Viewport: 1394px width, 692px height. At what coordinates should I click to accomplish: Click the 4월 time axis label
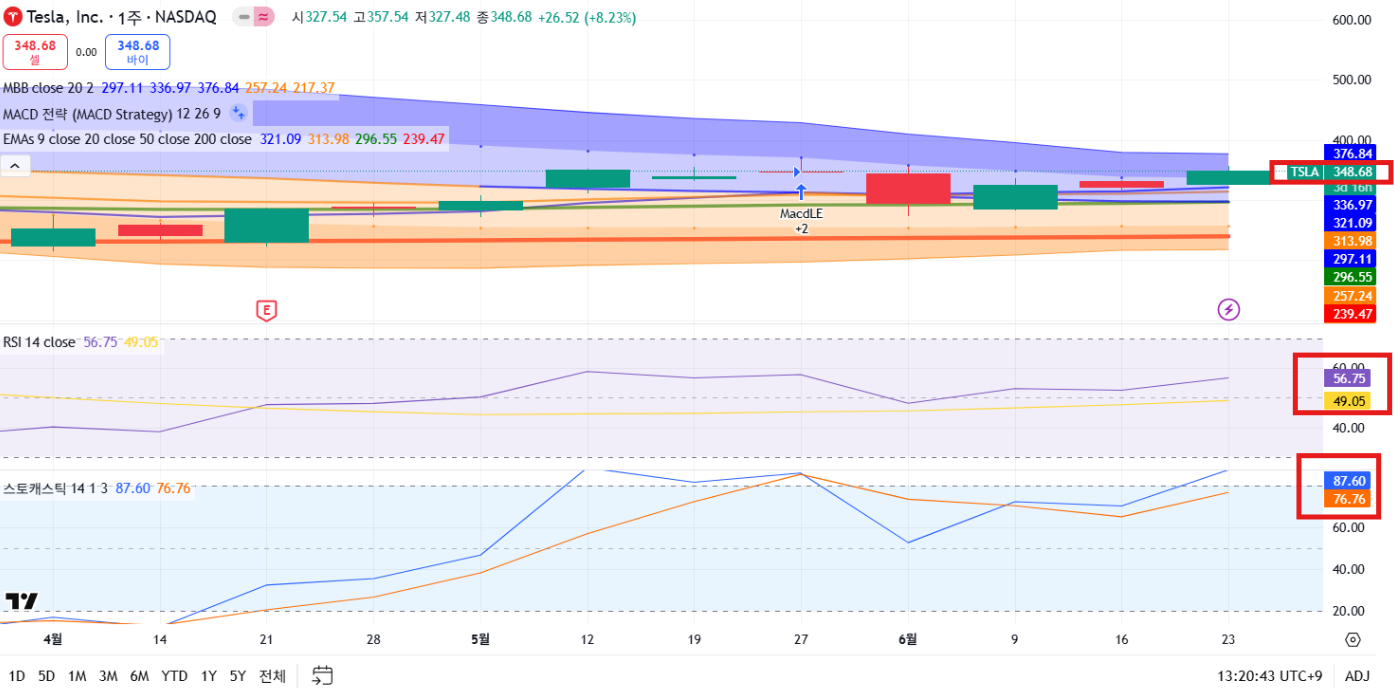(x=53, y=638)
